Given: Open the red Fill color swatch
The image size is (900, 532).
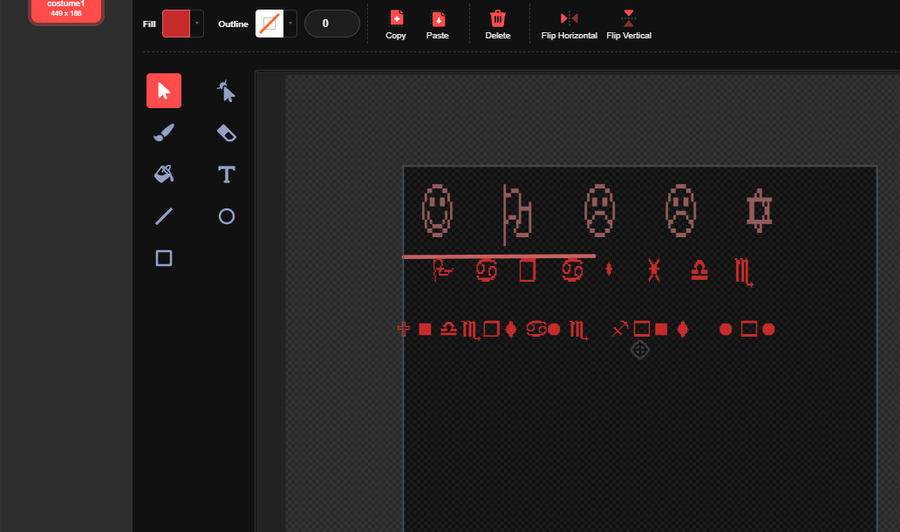Looking at the screenshot, I should pyautogui.click(x=176, y=24).
